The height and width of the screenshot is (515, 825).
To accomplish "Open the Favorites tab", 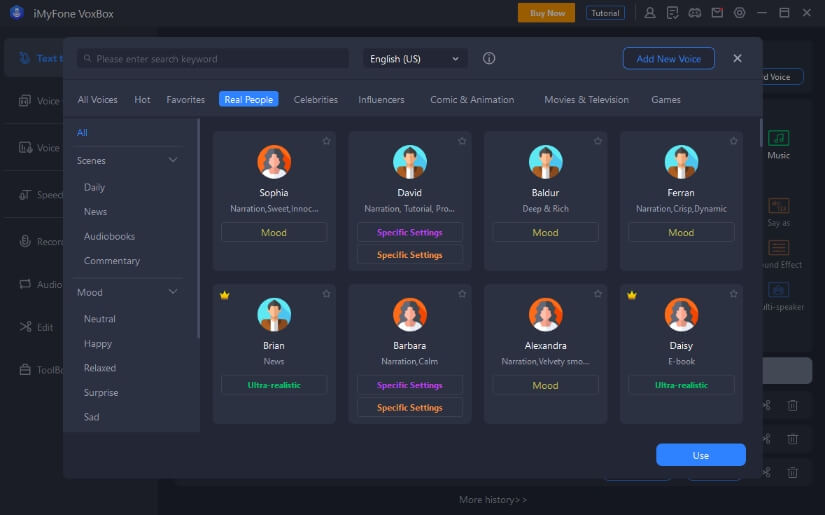I will click(185, 99).
